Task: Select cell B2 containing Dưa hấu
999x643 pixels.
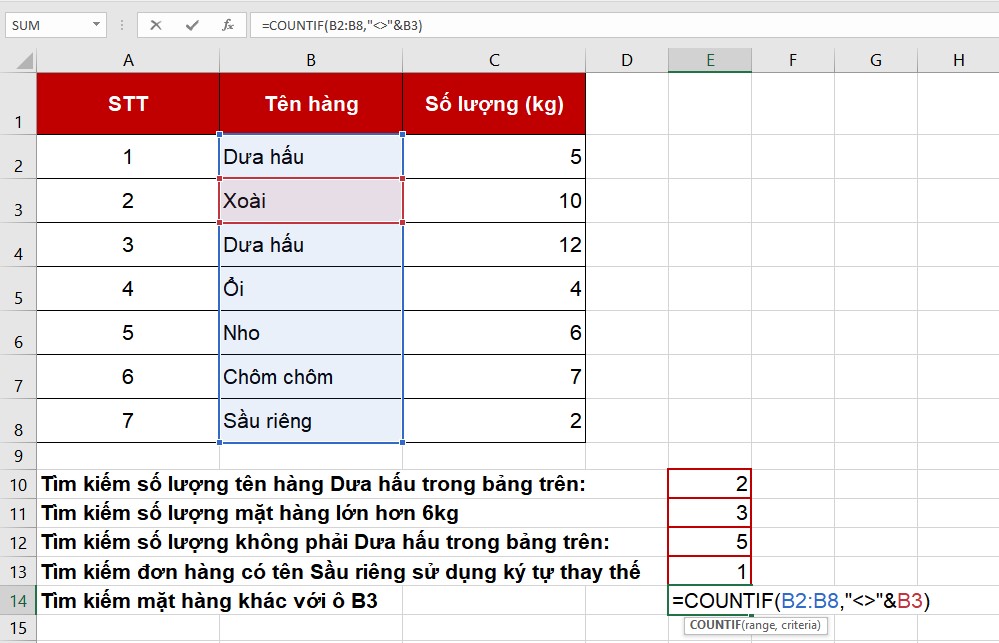Action: [311, 157]
